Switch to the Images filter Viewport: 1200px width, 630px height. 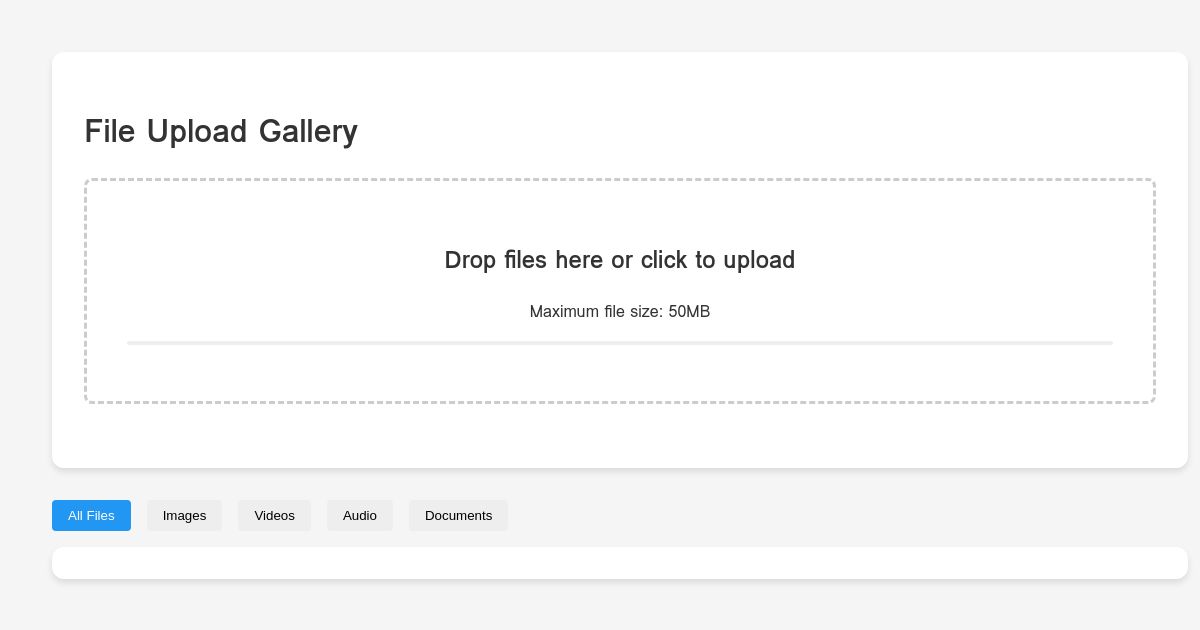click(184, 515)
